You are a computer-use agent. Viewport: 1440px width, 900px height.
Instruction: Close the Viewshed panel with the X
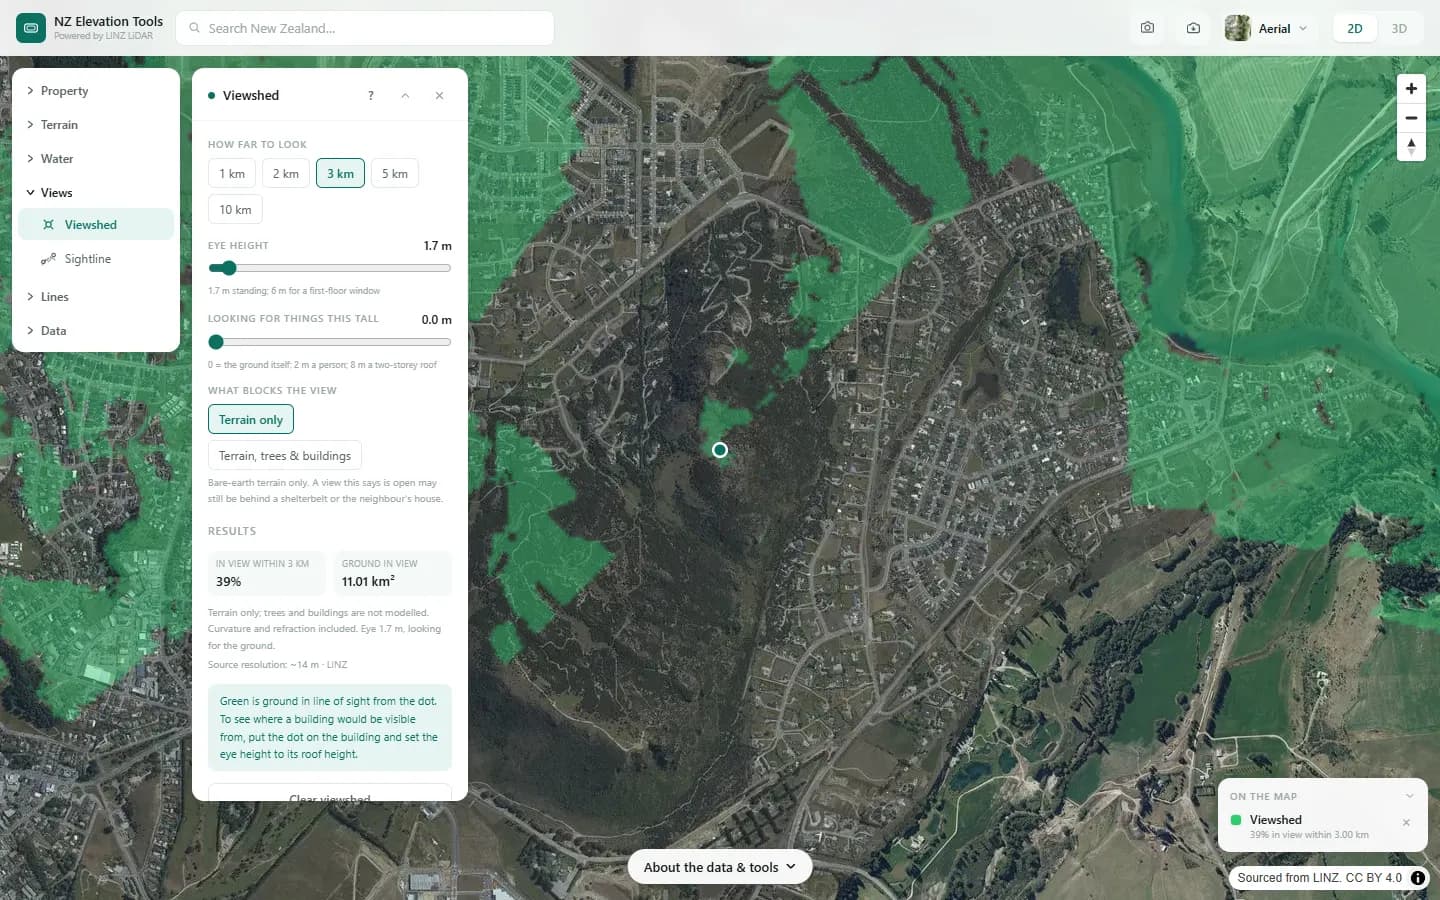coord(439,96)
